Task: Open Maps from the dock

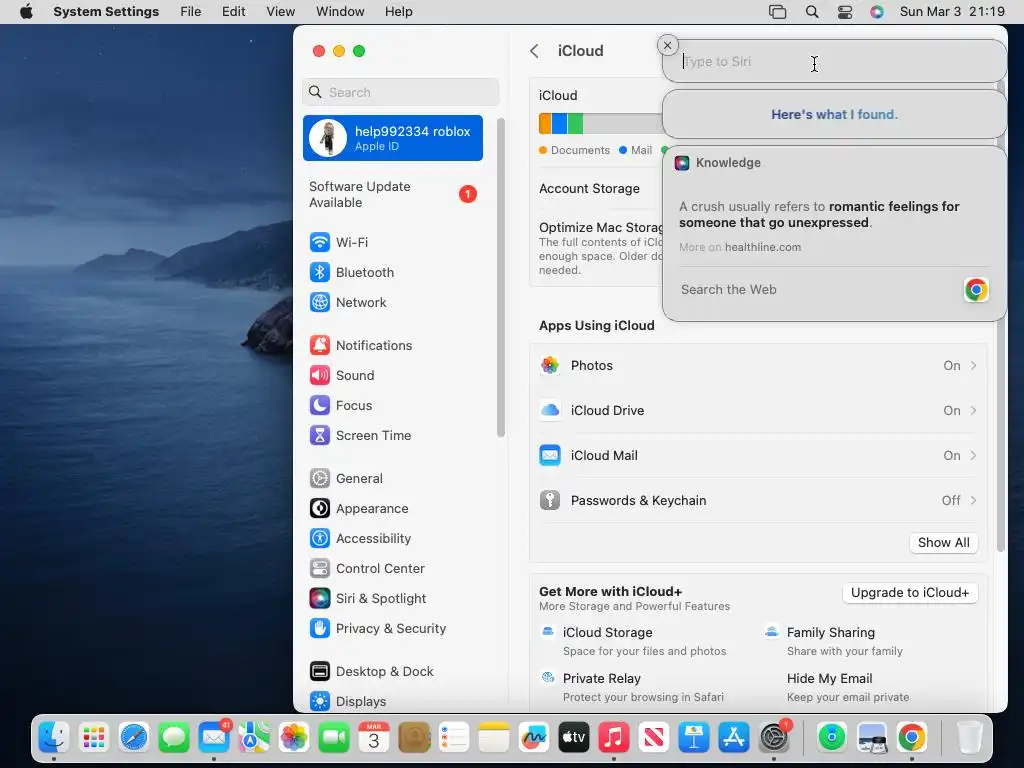Action: pyautogui.click(x=254, y=738)
